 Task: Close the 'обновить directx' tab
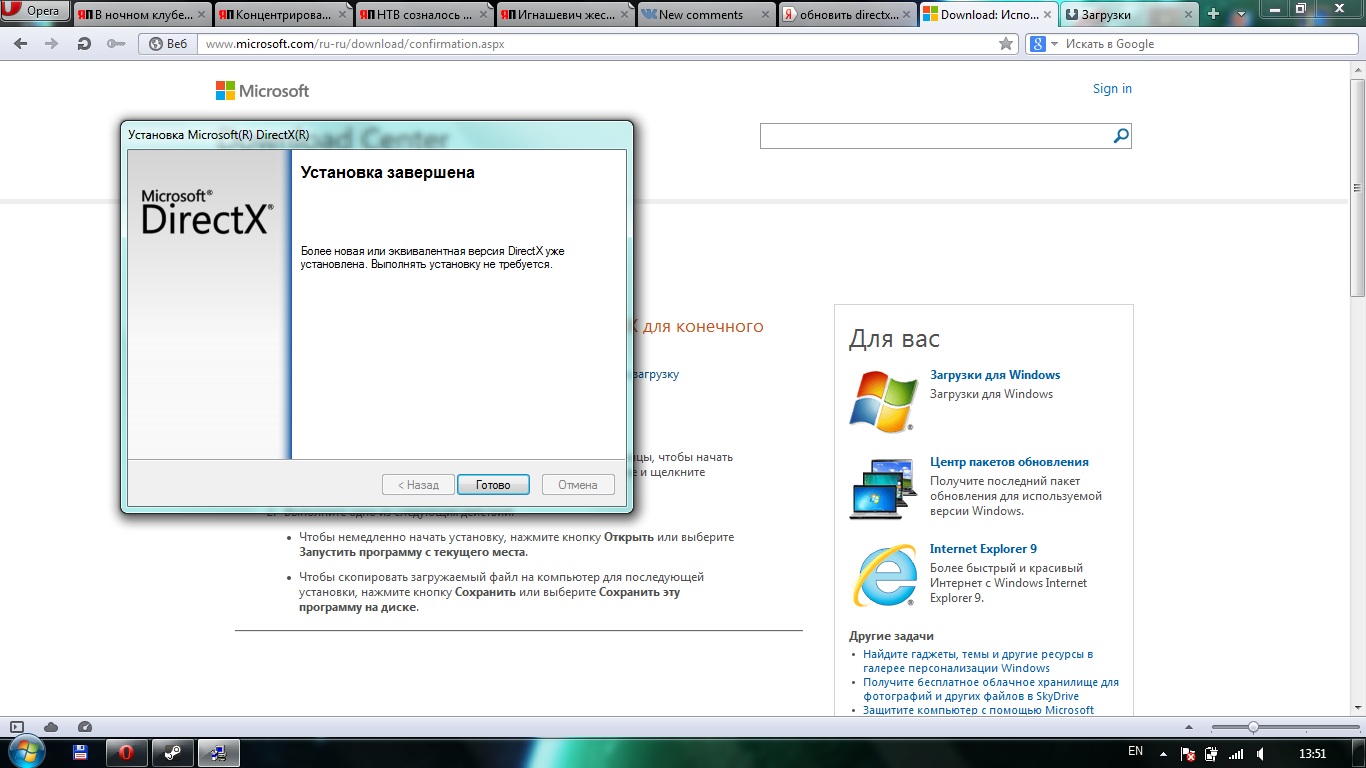coord(905,15)
